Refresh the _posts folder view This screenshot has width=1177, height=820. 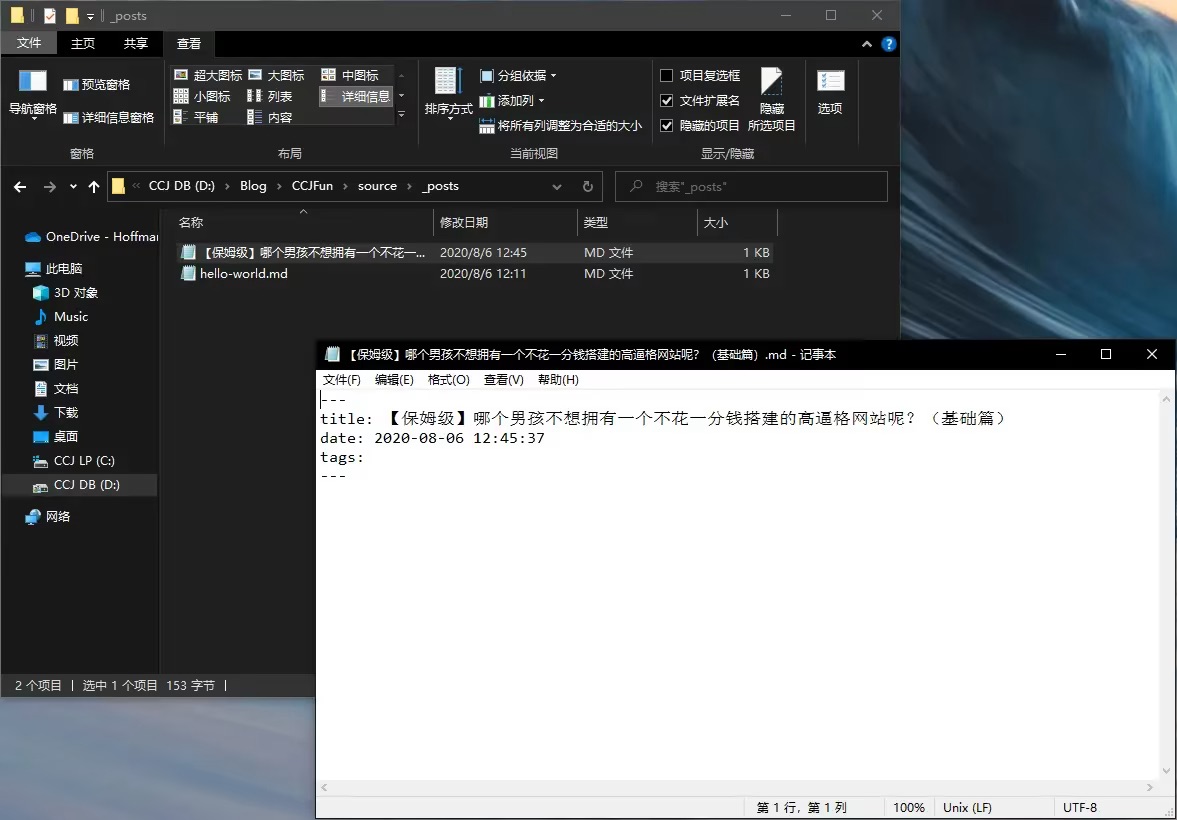point(589,186)
